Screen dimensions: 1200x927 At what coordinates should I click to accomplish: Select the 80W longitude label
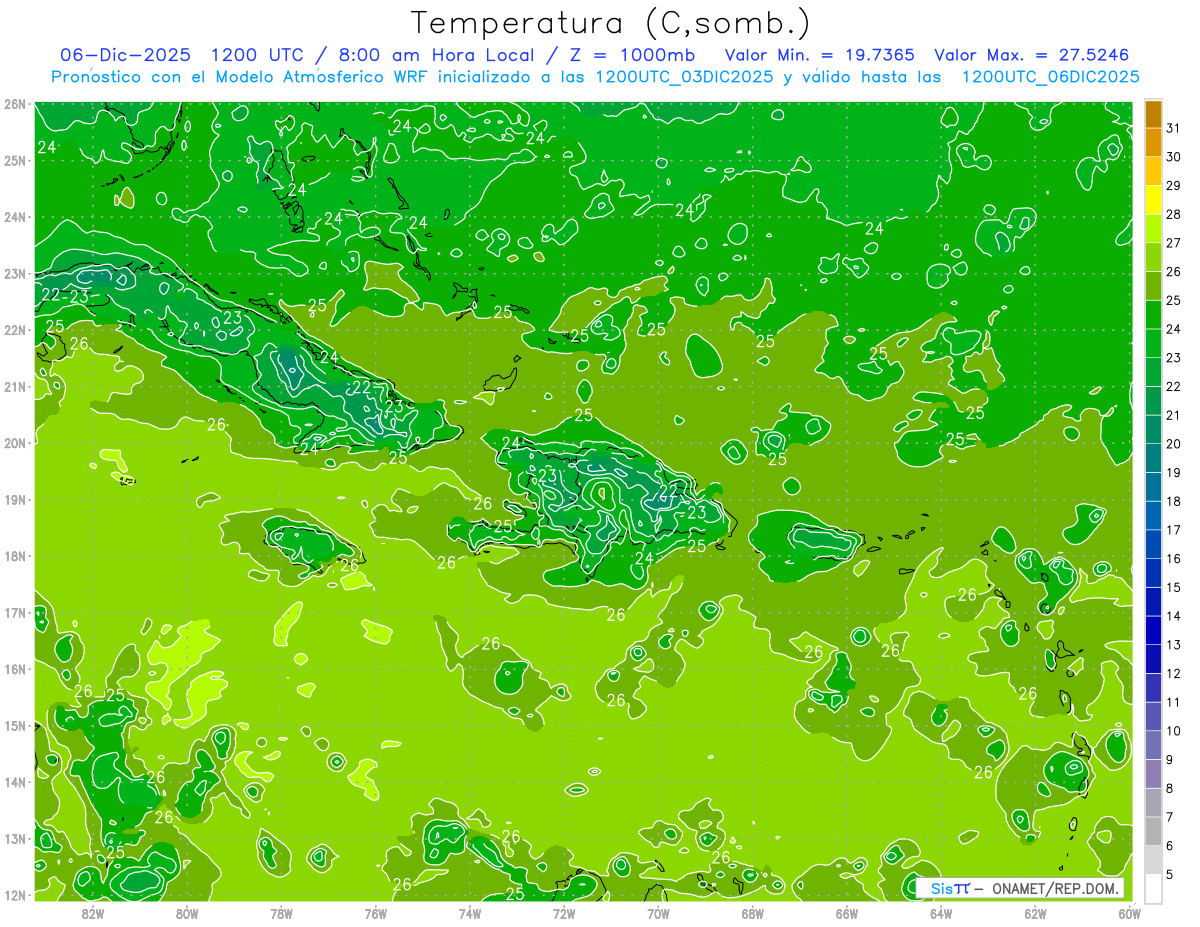pos(187,913)
